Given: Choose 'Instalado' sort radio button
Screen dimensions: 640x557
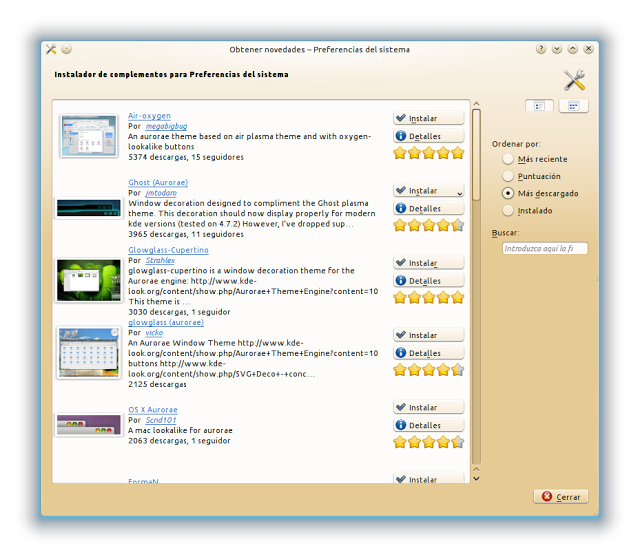Looking at the screenshot, I should 509,210.
